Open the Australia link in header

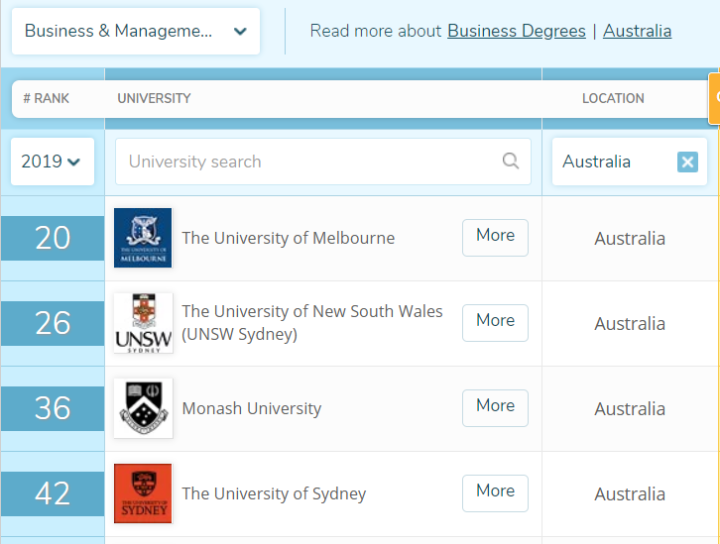point(637,31)
